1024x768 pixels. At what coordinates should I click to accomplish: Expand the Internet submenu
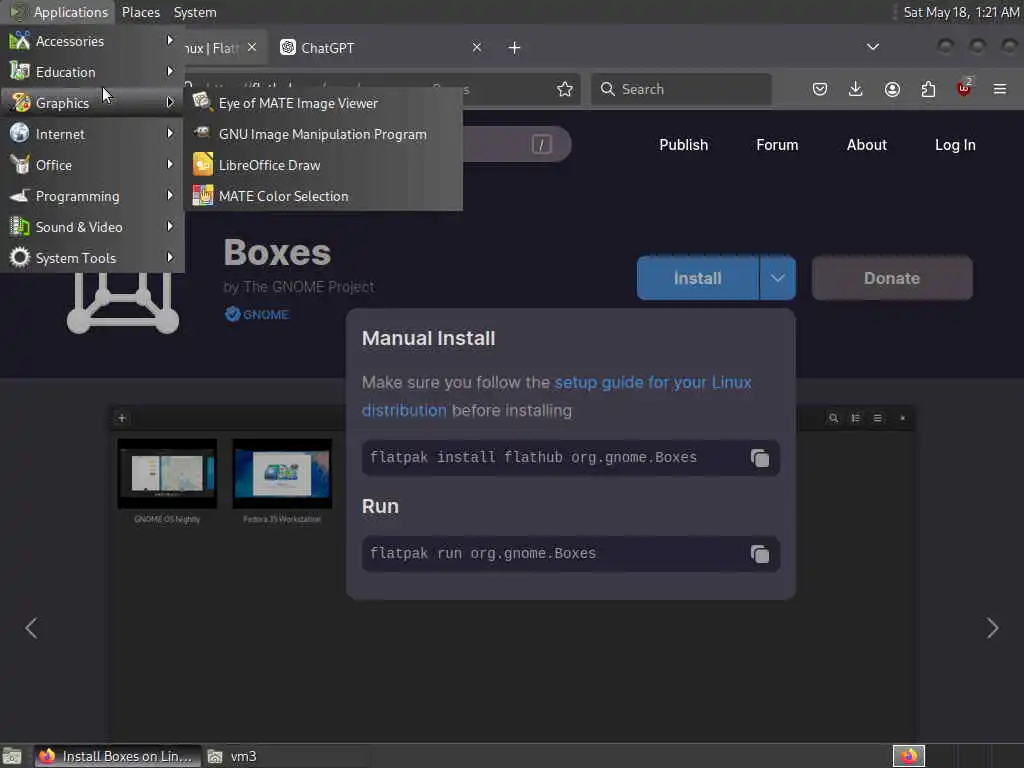click(91, 134)
